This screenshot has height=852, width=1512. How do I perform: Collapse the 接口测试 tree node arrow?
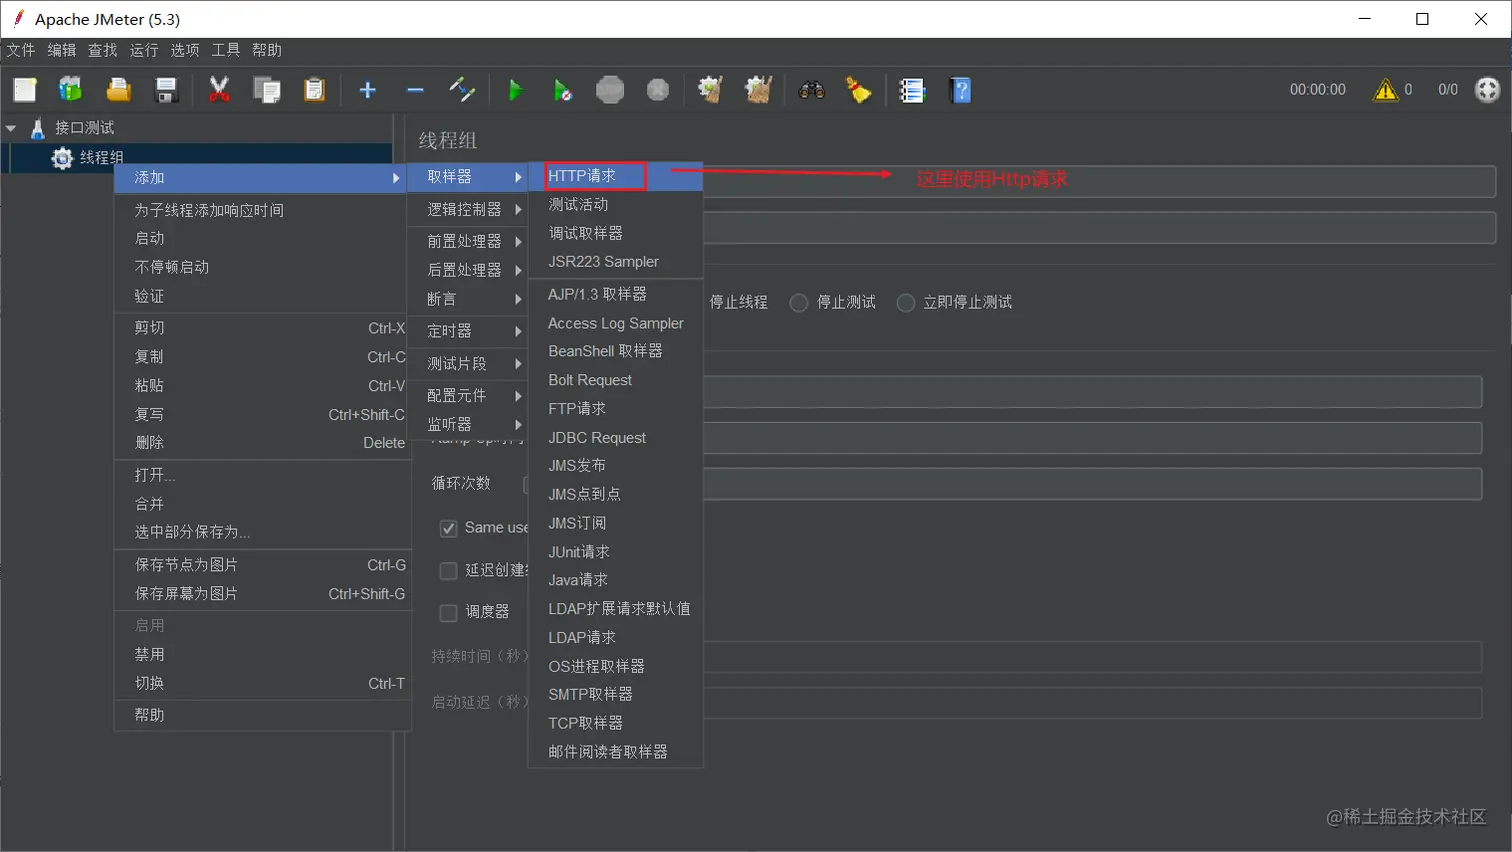11,128
